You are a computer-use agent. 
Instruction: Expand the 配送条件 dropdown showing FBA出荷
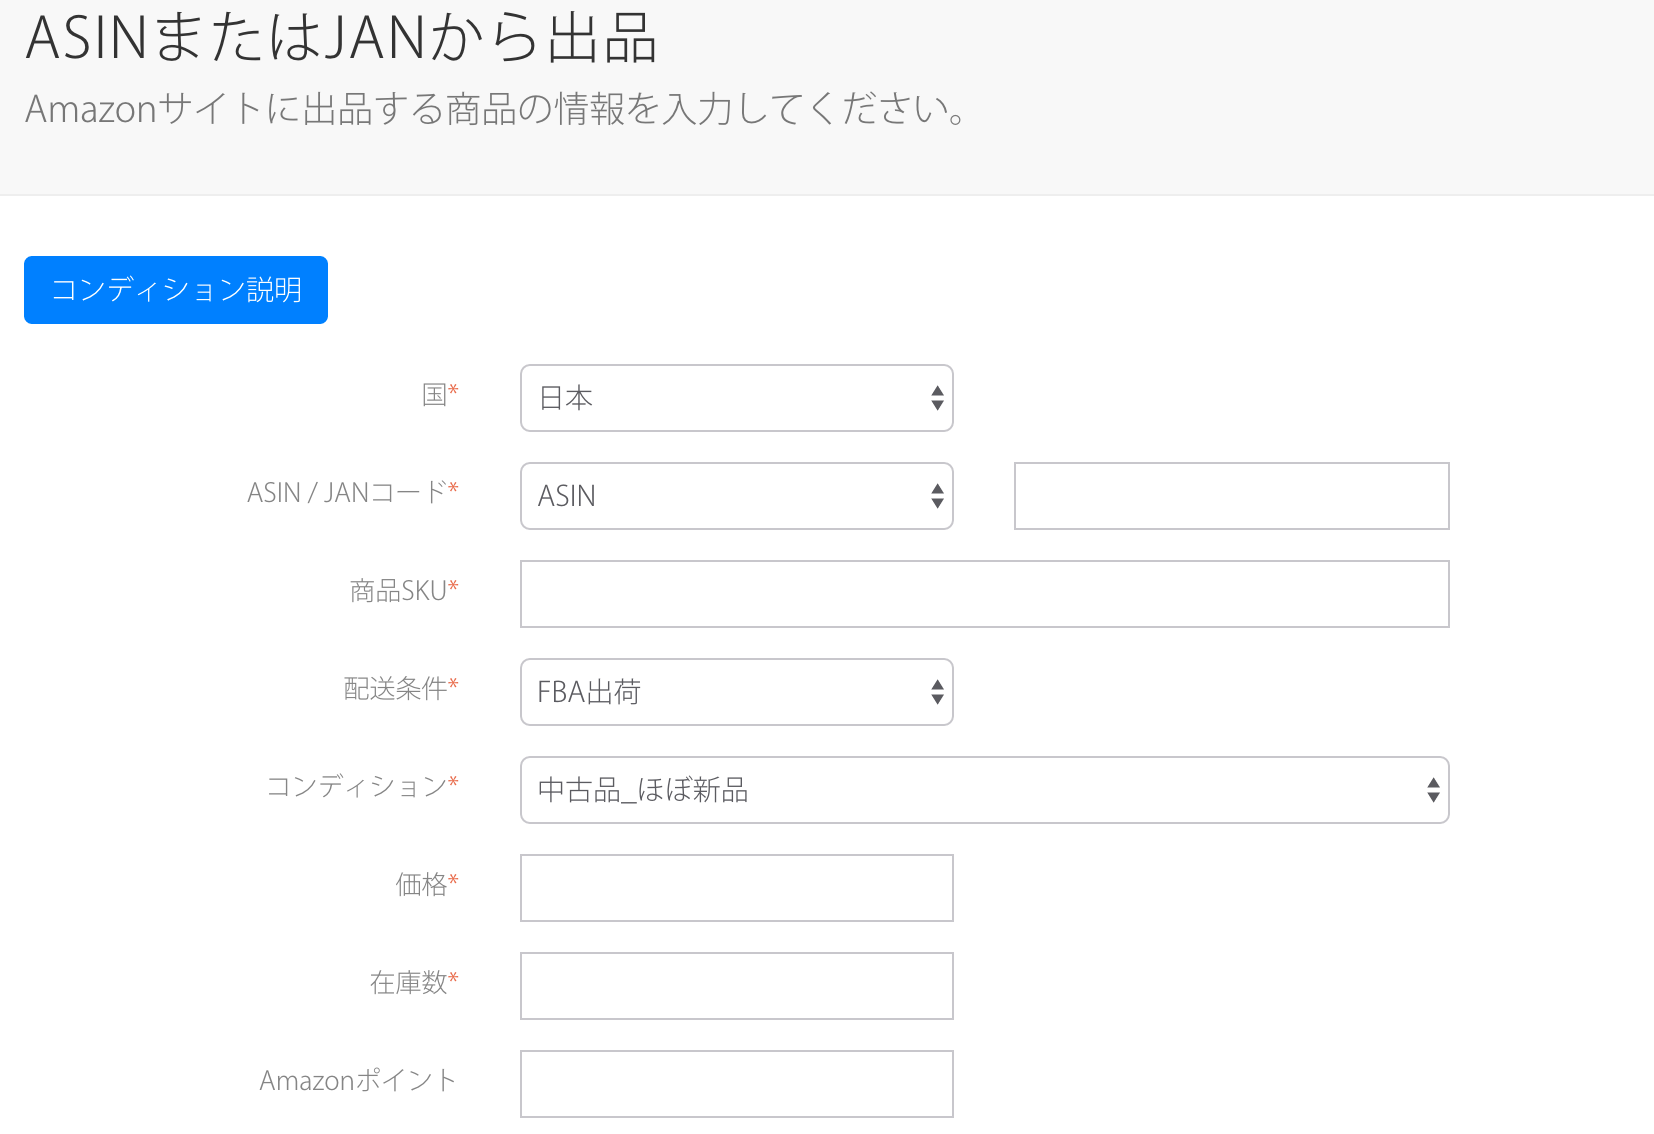tap(736, 692)
